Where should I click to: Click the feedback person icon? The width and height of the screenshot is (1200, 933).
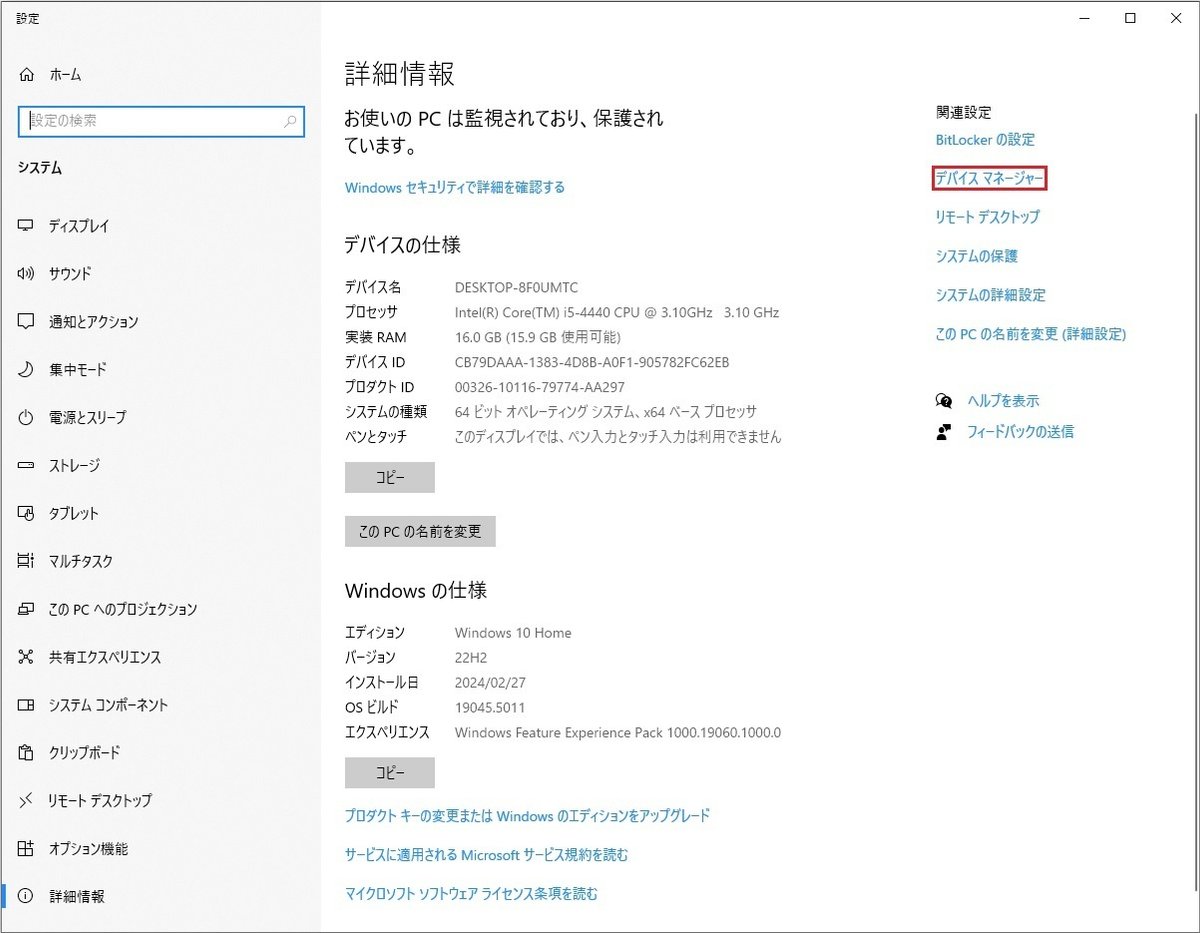[x=944, y=432]
